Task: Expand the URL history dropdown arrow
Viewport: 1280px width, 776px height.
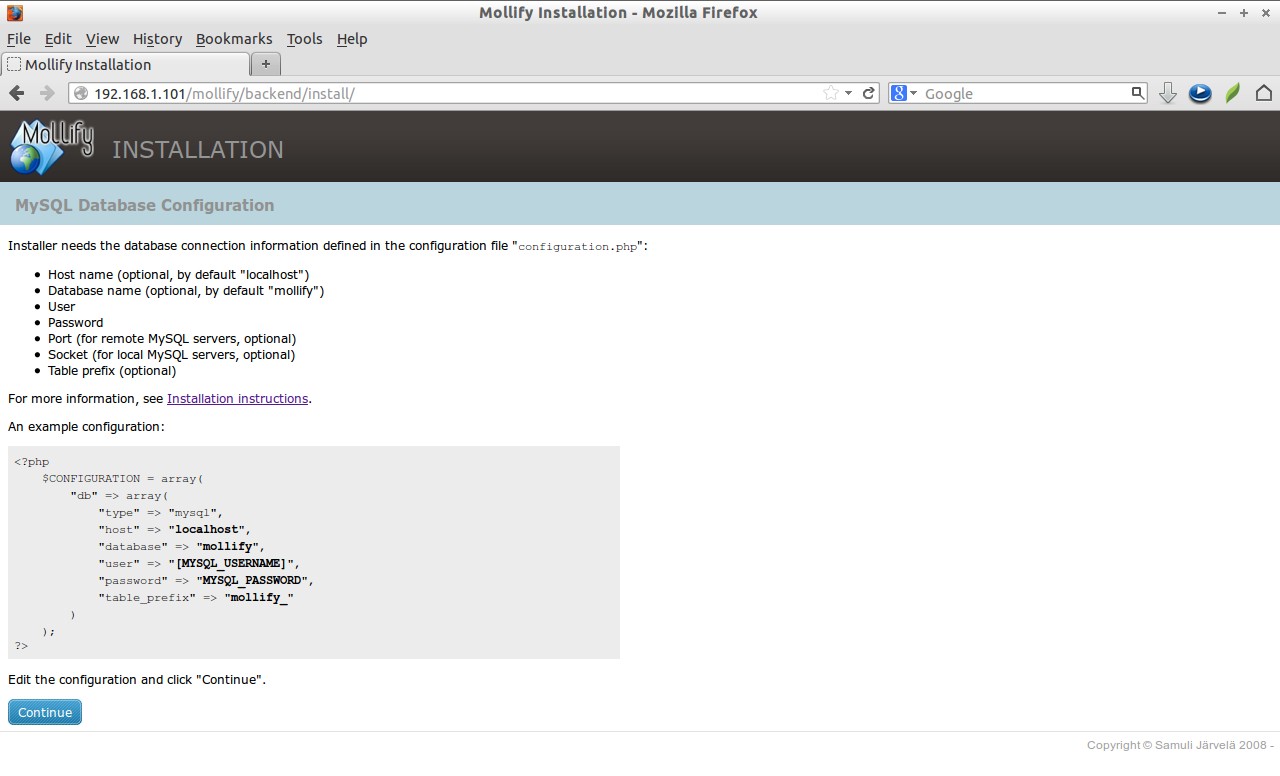Action: 848,93
